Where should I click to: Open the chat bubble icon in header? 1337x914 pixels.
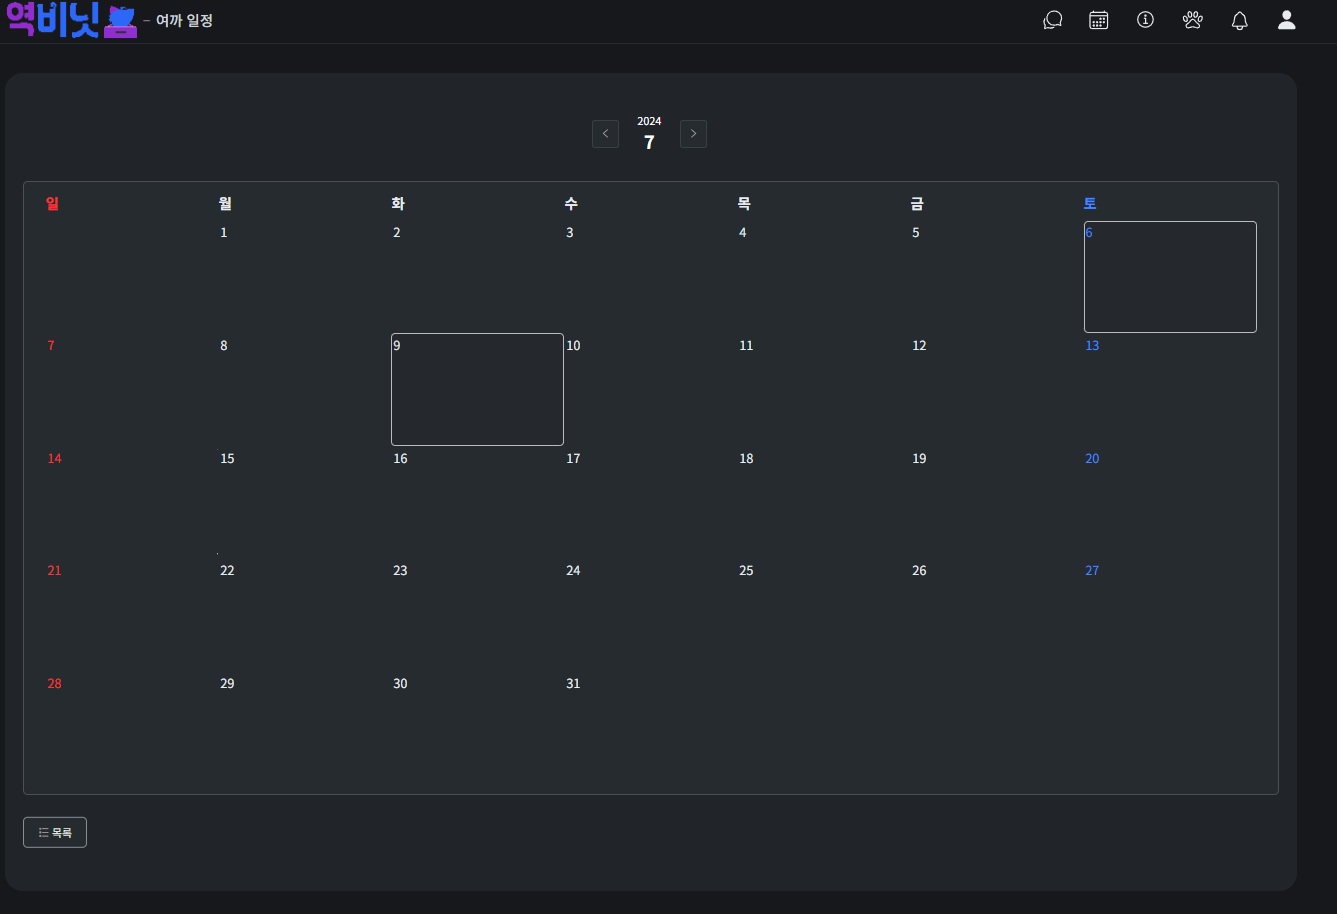click(x=1052, y=20)
